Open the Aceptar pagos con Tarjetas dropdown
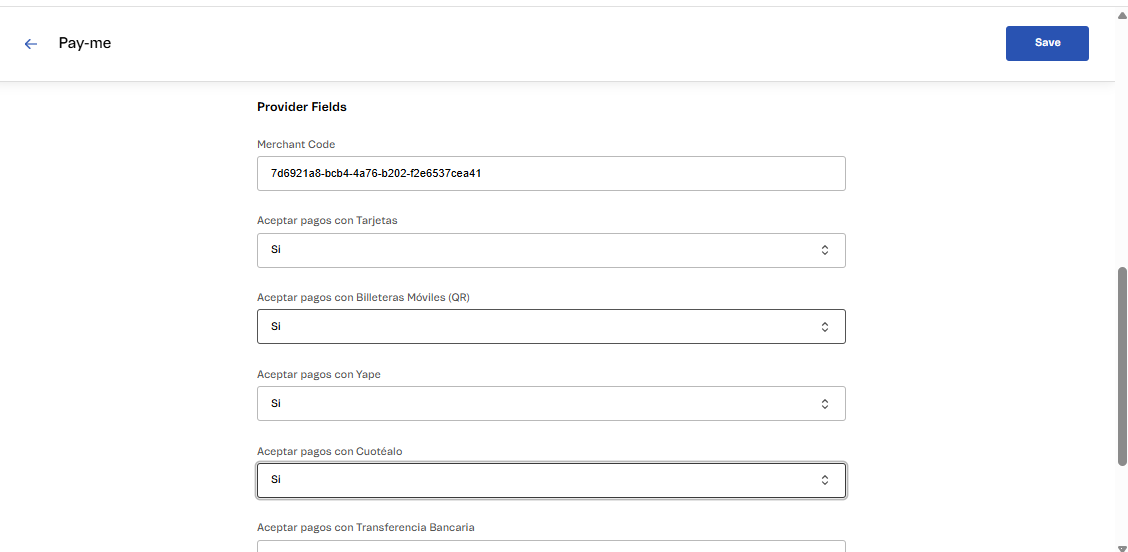 pyautogui.click(x=550, y=250)
